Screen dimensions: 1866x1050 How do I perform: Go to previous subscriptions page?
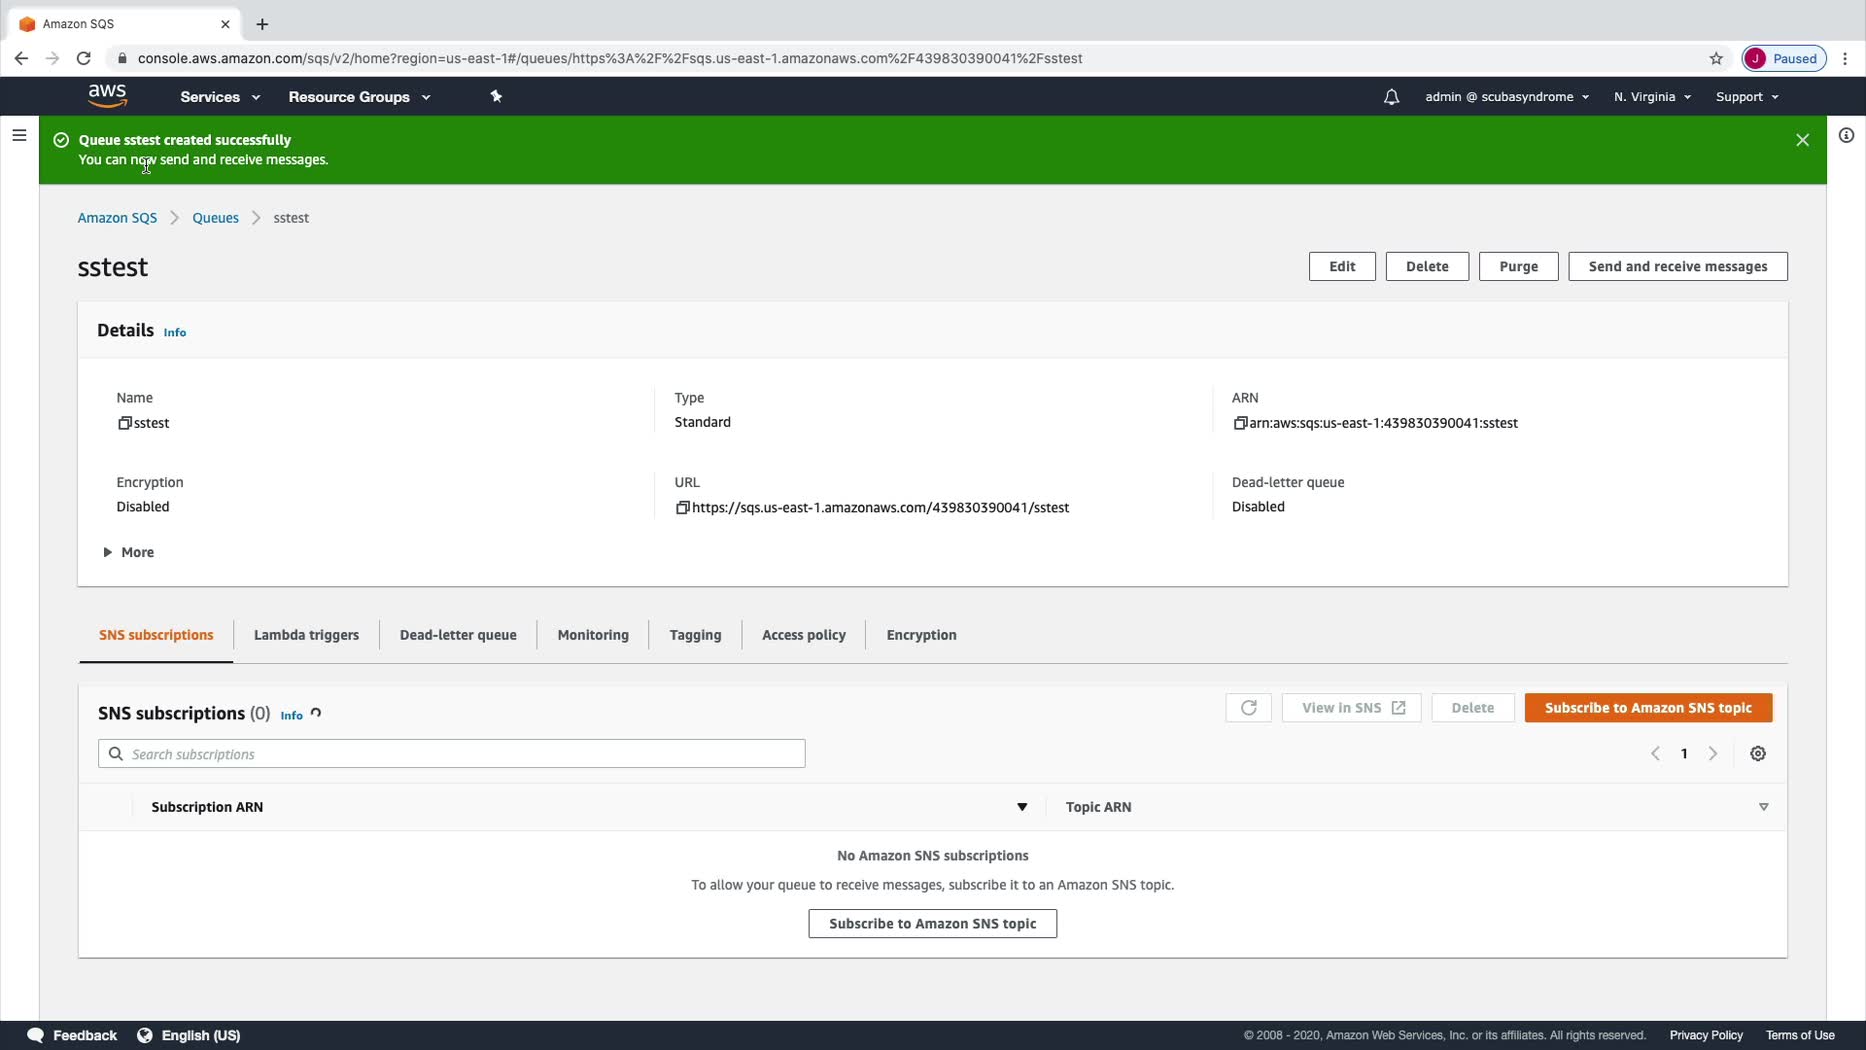1655,754
